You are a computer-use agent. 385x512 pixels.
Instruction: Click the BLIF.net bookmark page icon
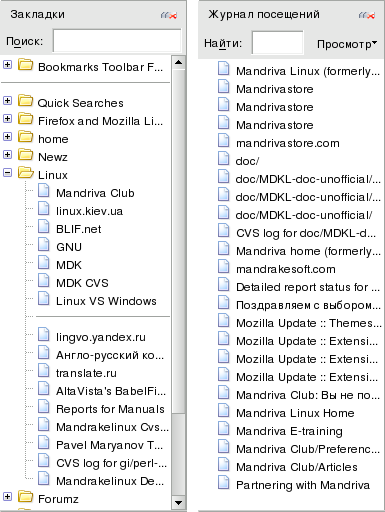44,227
